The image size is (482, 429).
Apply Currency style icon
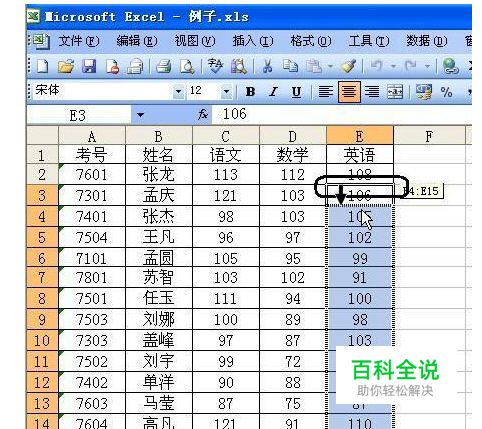click(424, 91)
